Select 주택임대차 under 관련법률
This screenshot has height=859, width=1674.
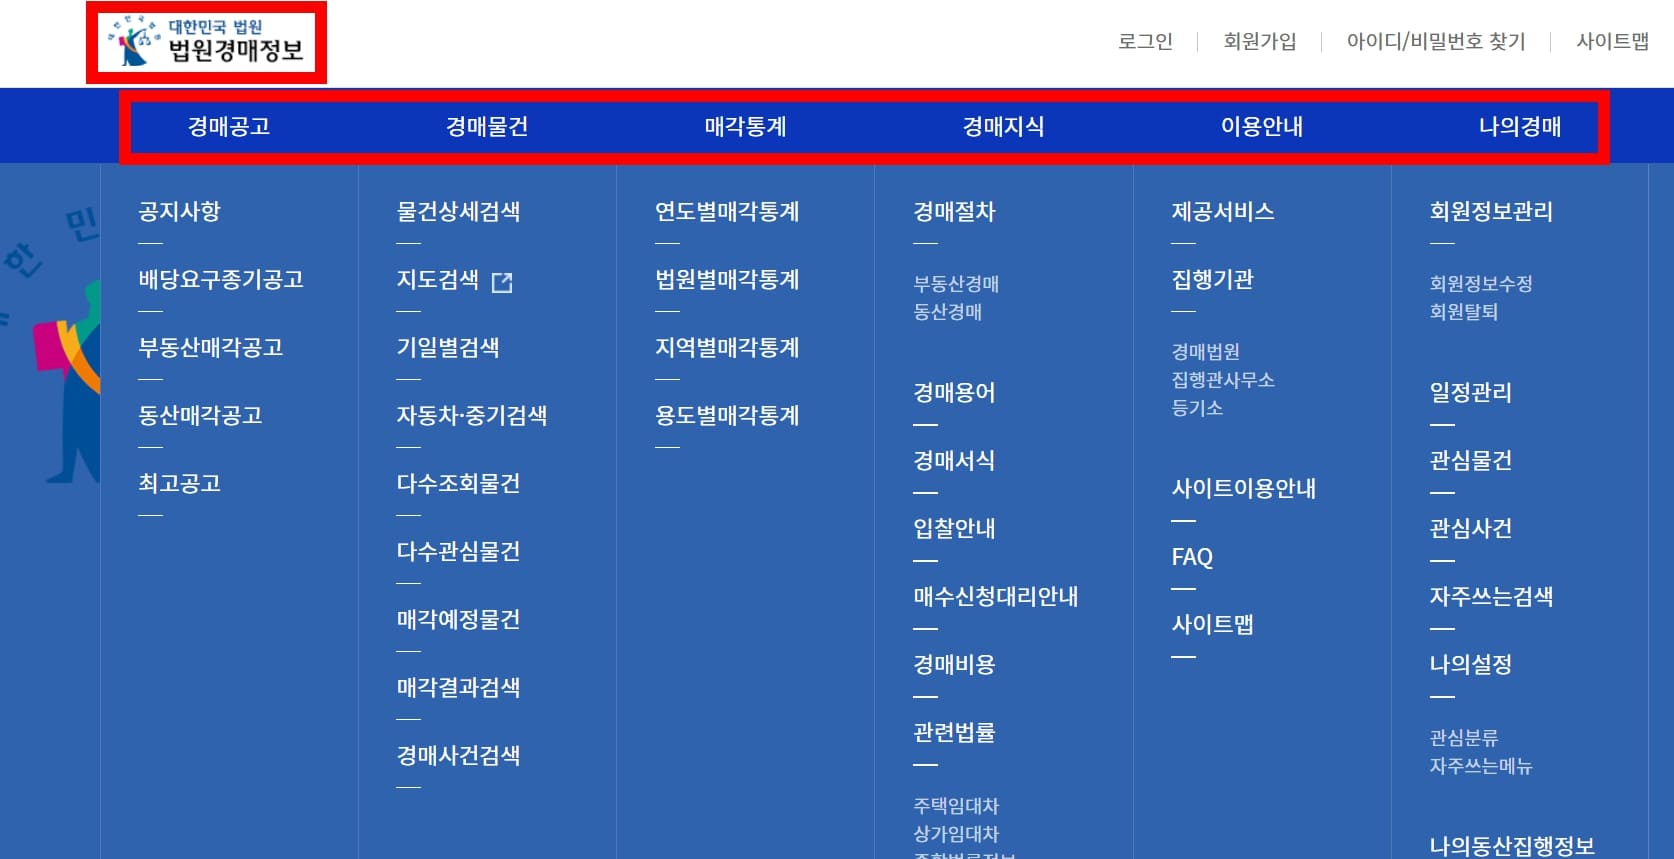(956, 806)
